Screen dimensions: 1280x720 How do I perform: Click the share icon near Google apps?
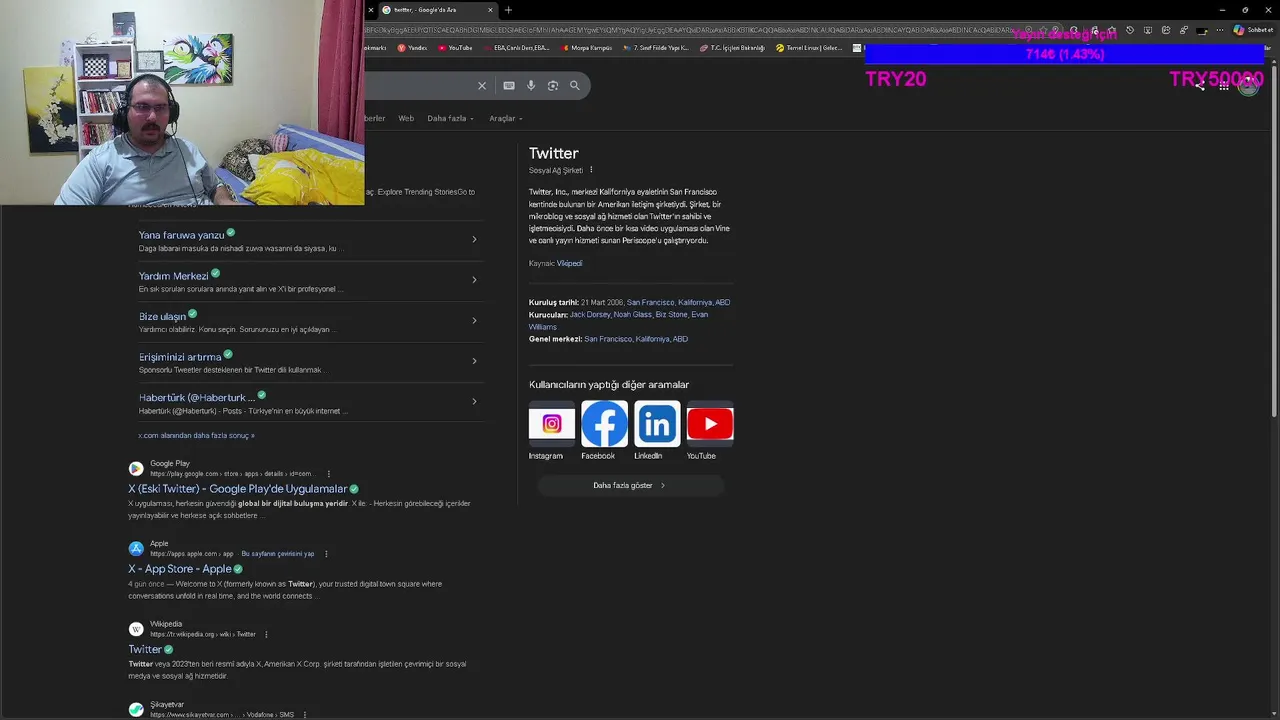click(x=1200, y=86)
